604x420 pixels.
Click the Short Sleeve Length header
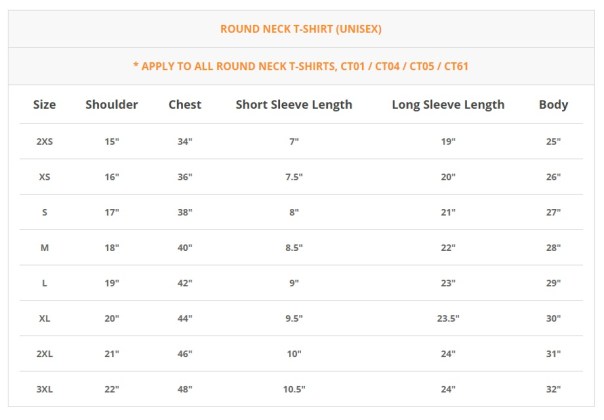pyautogui.click(x=294, y=104)
